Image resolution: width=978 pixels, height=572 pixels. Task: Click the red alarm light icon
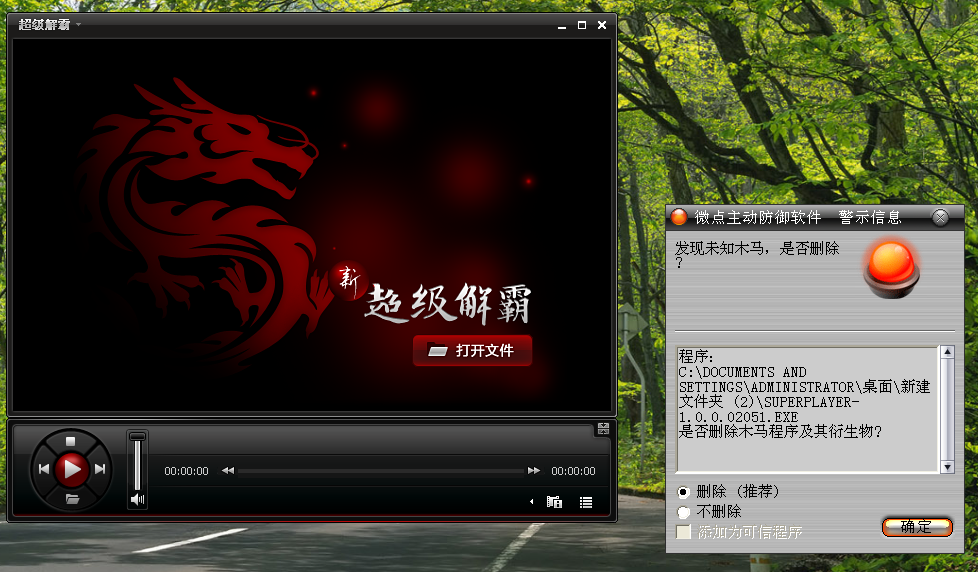(892, 269)
